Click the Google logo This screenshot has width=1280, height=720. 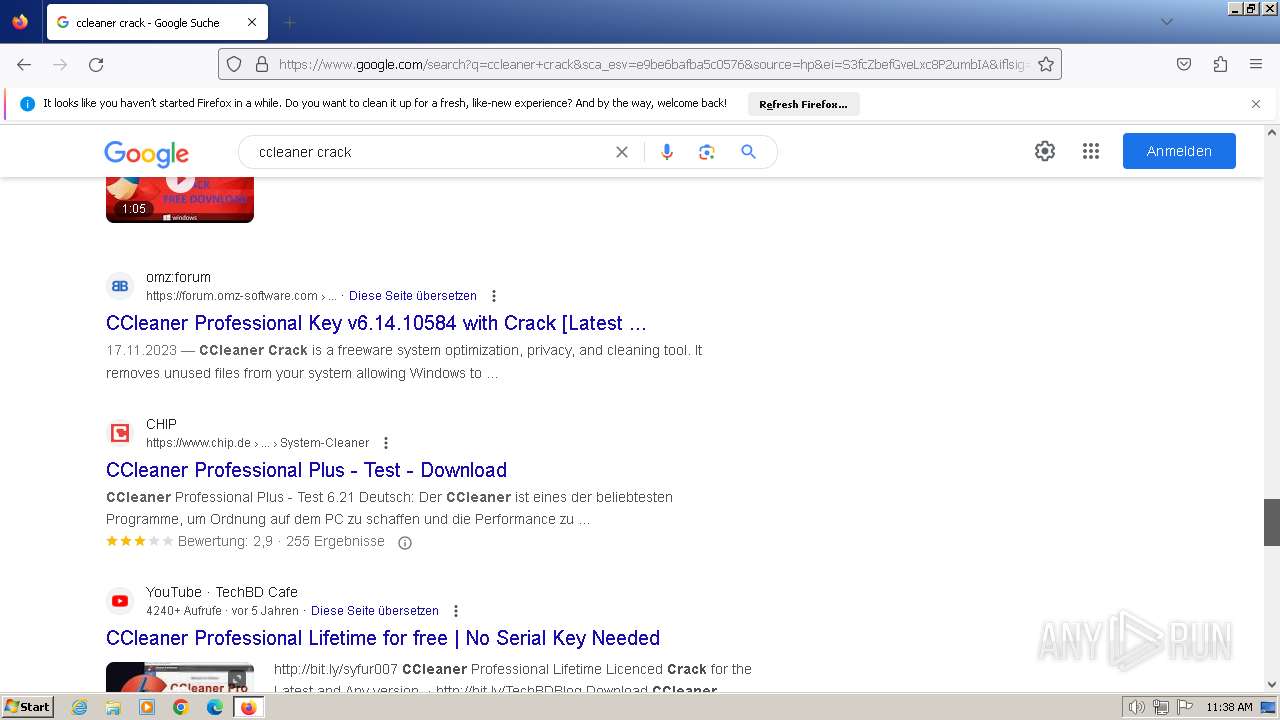pyautogui.click(x=146, y=152)
